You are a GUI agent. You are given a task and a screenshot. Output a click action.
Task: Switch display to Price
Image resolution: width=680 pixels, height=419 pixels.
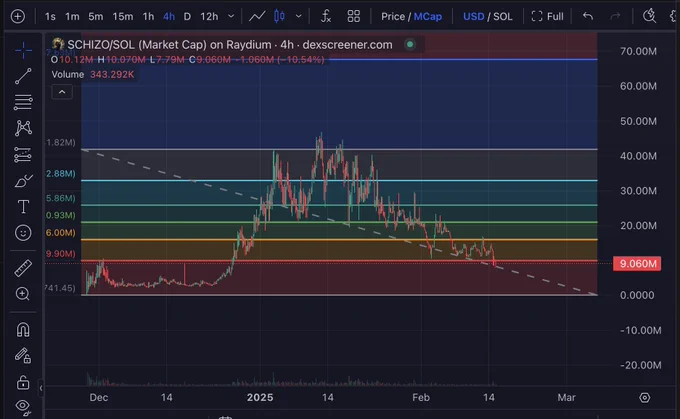393,16
